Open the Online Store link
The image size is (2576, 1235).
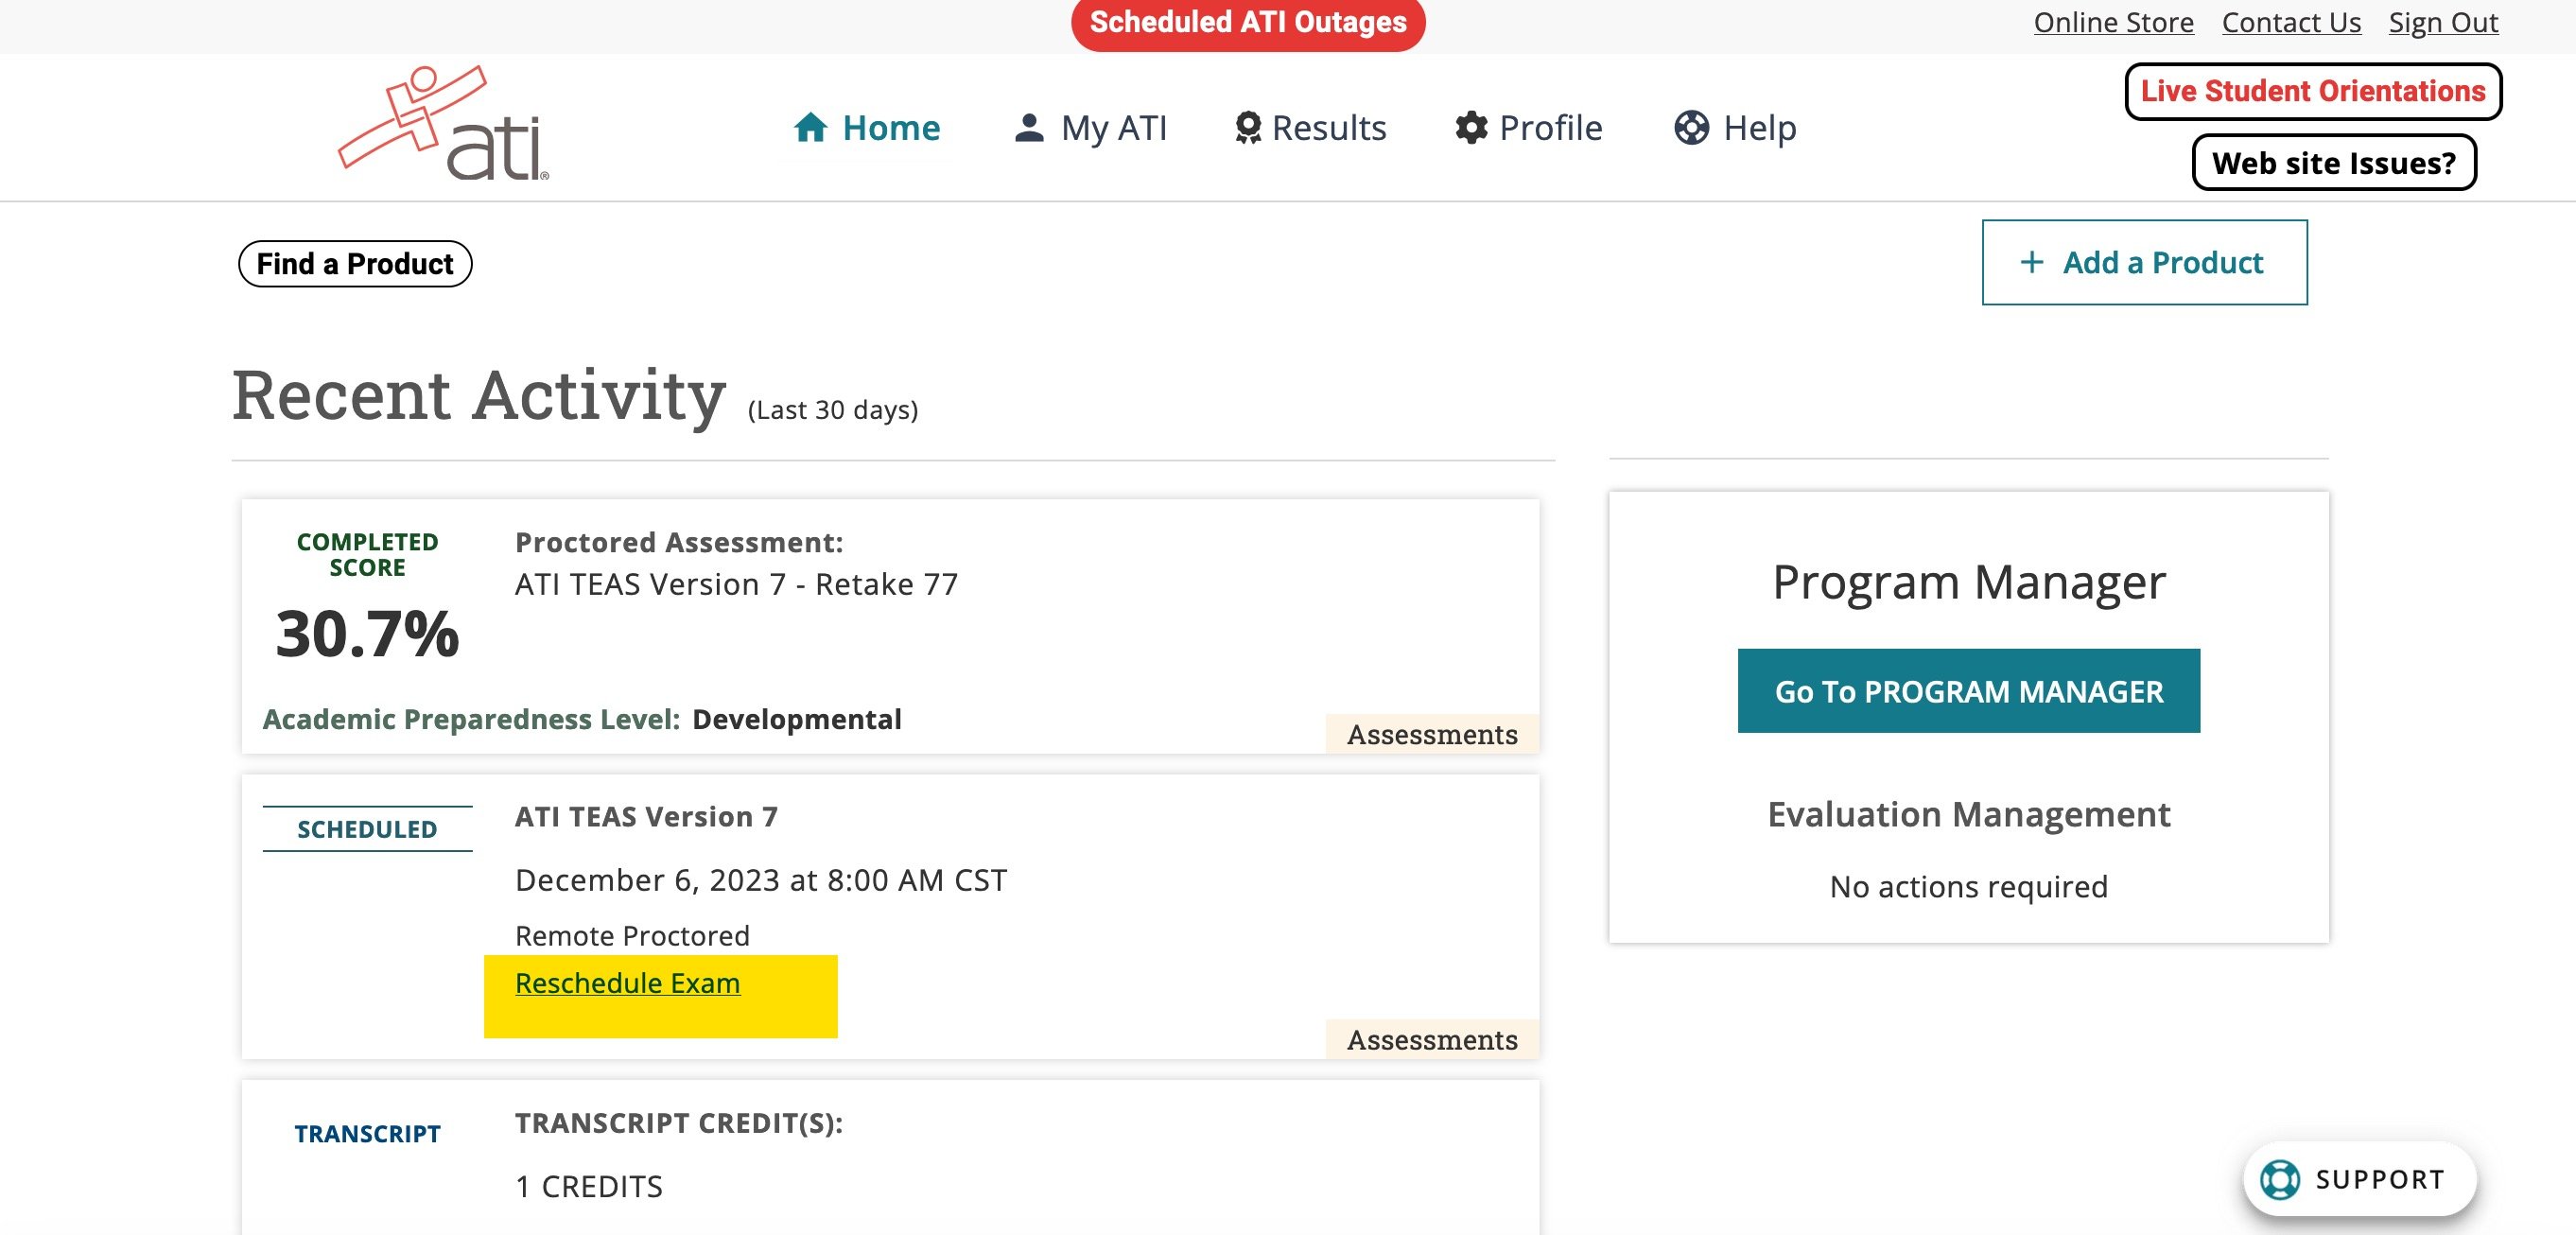pos(2113,22)
